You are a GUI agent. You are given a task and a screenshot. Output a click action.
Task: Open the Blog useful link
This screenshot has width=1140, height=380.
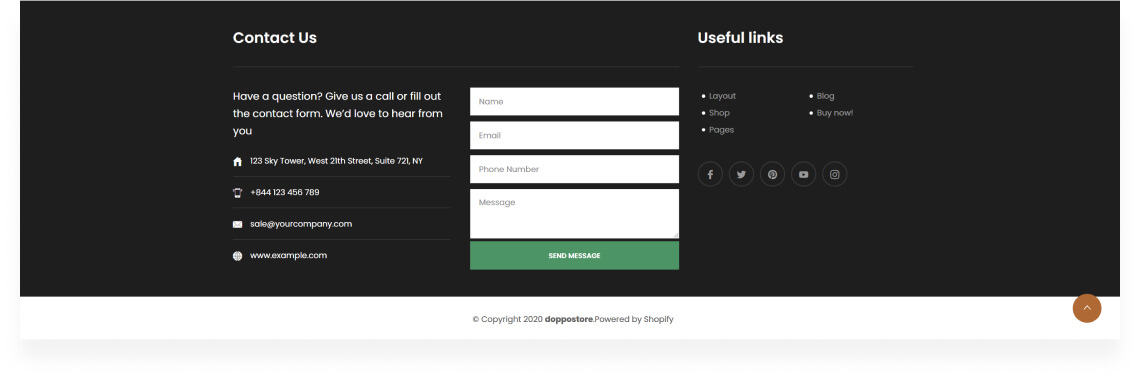click(825, 96)
